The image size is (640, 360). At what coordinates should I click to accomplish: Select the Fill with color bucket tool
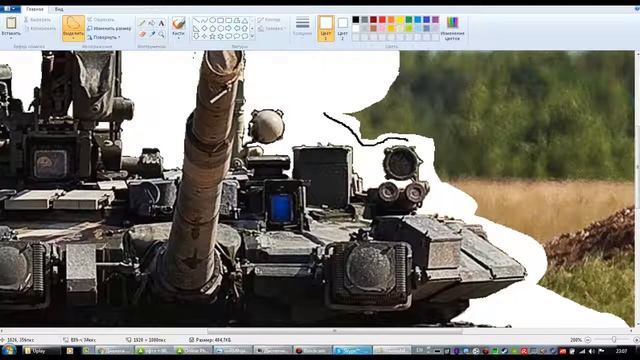coord(151,23)
